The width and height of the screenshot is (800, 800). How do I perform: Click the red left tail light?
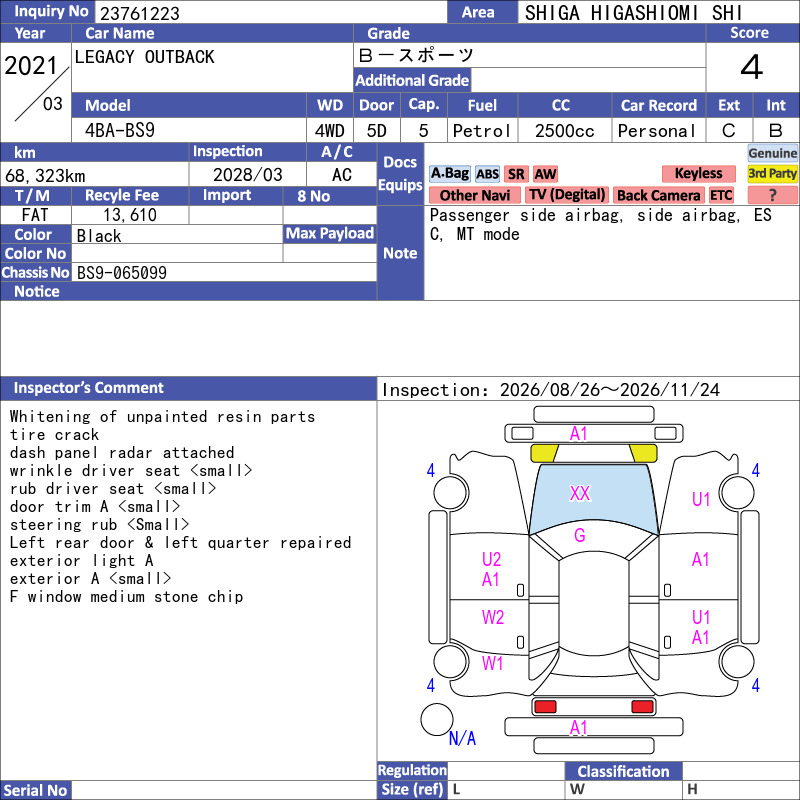544,707
